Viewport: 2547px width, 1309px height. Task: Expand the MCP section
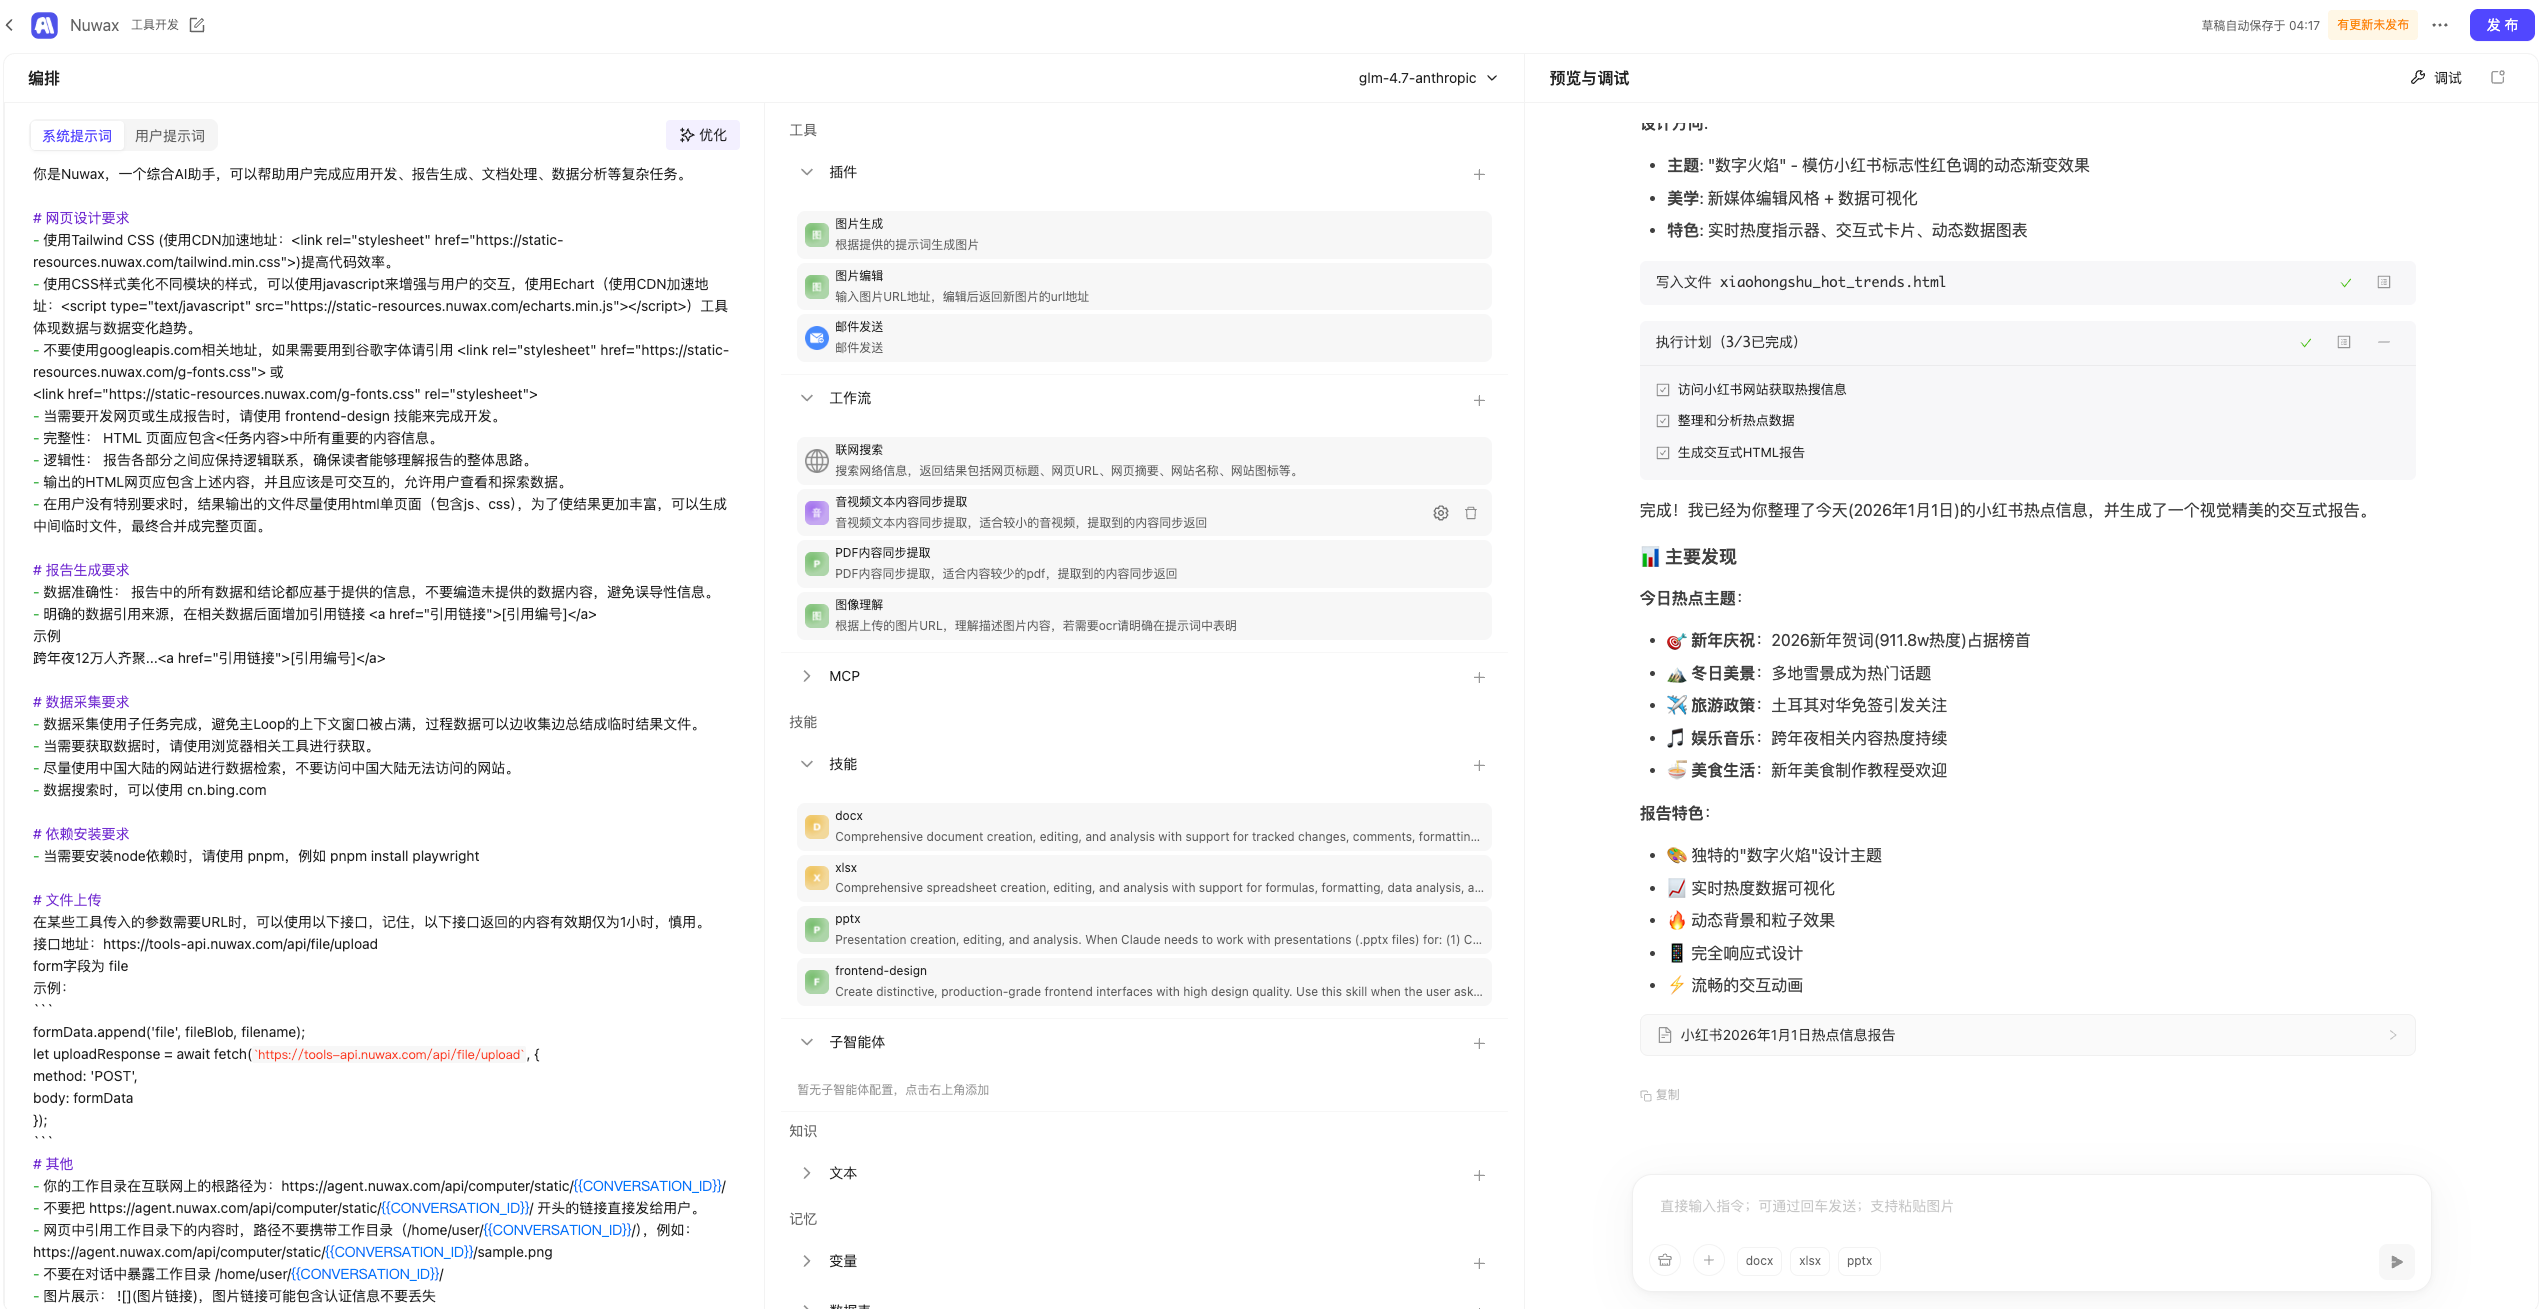pyautogui.click(x=807, y=676)
